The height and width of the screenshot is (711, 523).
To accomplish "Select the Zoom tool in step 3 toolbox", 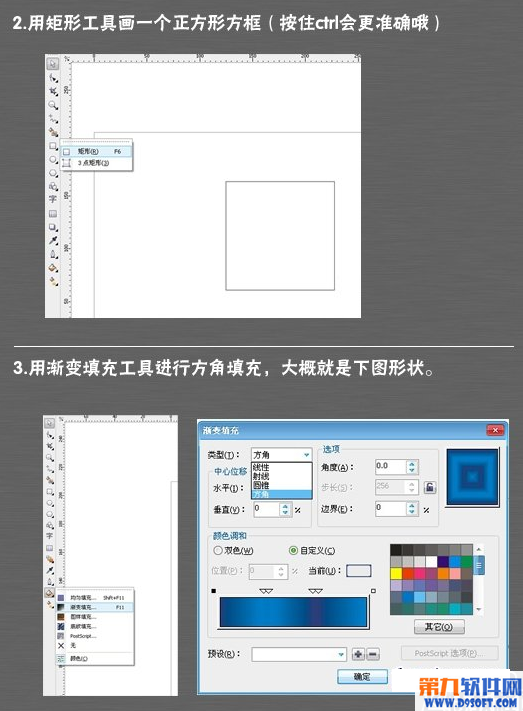I will (49, 458).
